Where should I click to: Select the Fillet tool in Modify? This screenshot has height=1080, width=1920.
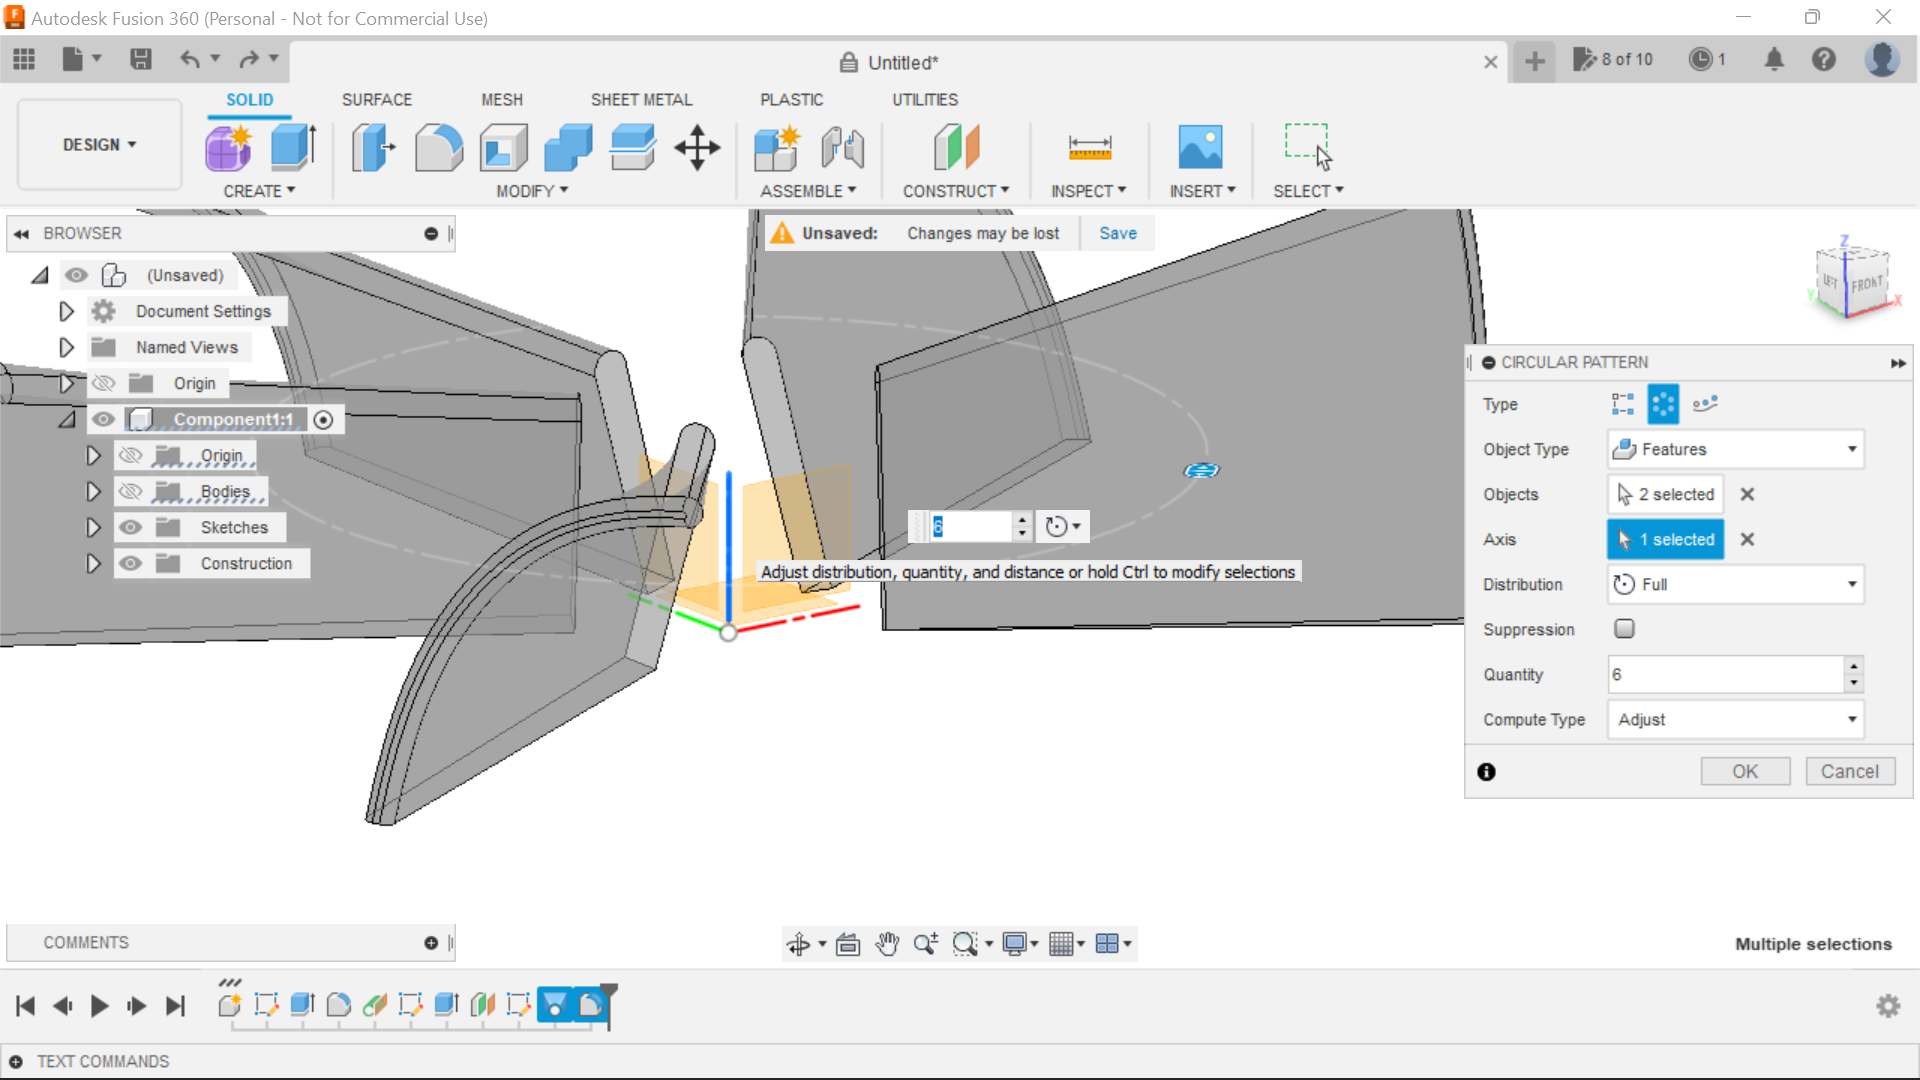click(438, 148)
